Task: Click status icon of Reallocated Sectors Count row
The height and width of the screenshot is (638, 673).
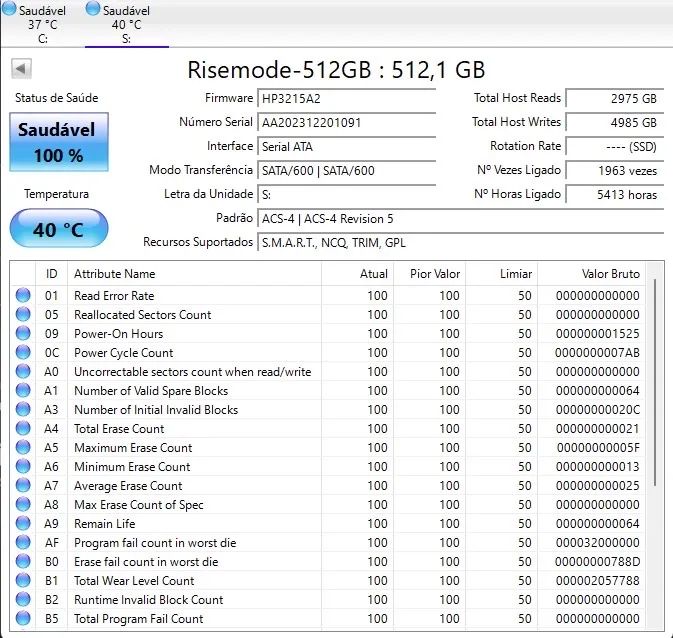Action: (23, 314)
